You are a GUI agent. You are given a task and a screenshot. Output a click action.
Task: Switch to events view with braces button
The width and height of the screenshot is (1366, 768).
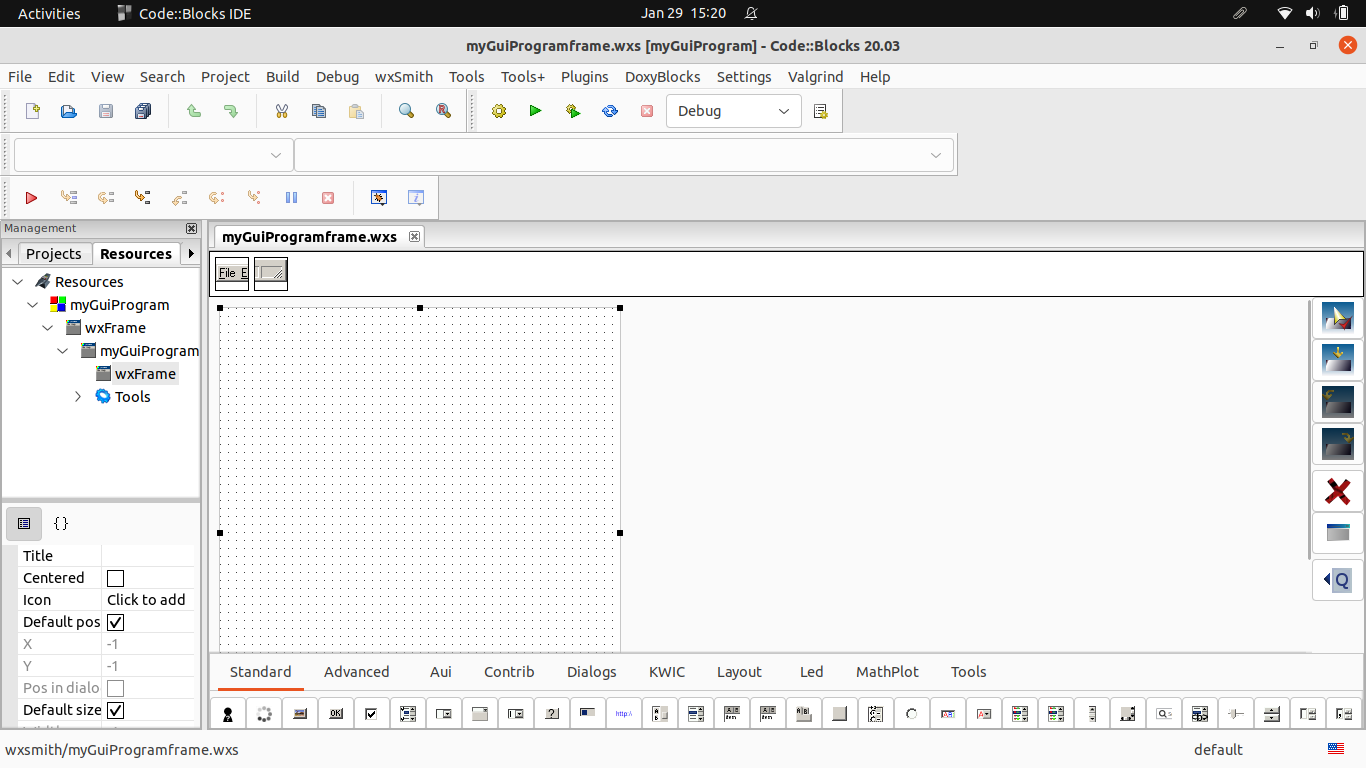(61, 523)
